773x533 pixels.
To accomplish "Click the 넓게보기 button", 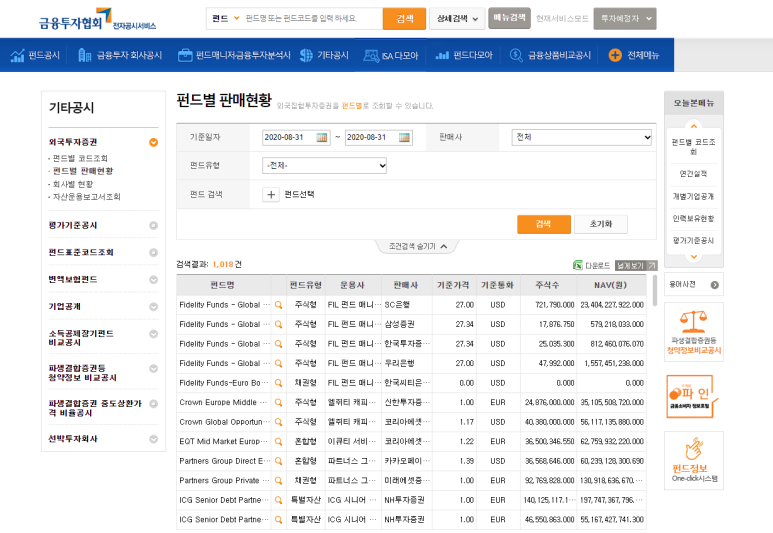I will [x=635, y=266].
